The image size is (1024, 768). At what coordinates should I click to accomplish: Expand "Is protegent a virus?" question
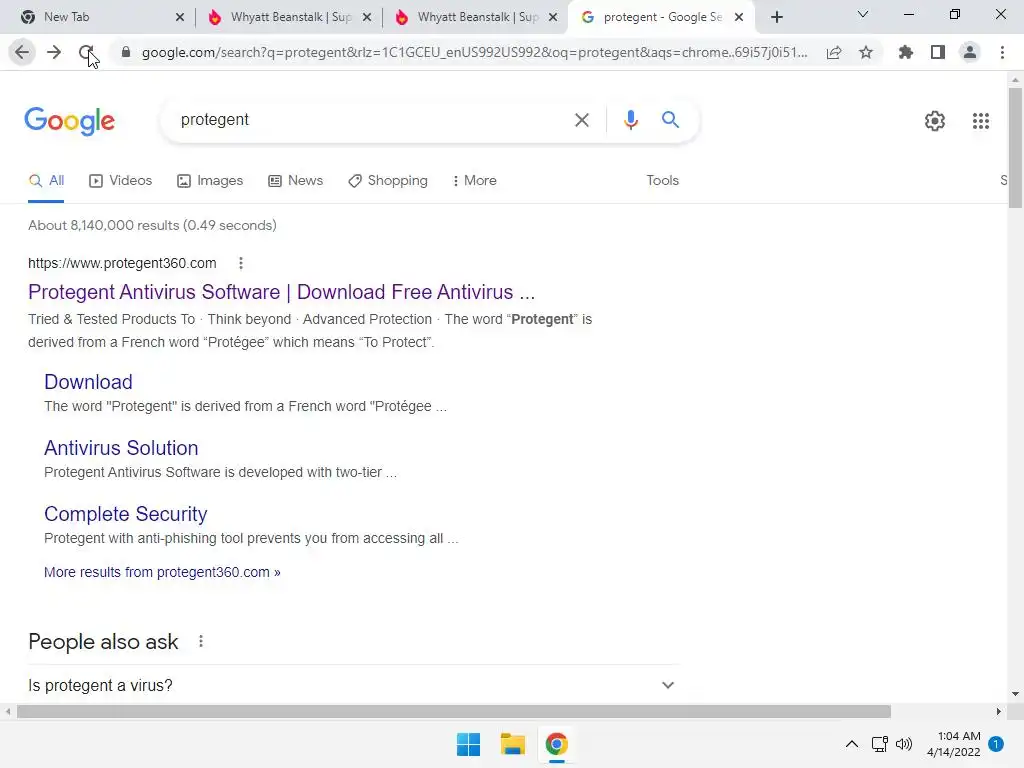[353, 685]
